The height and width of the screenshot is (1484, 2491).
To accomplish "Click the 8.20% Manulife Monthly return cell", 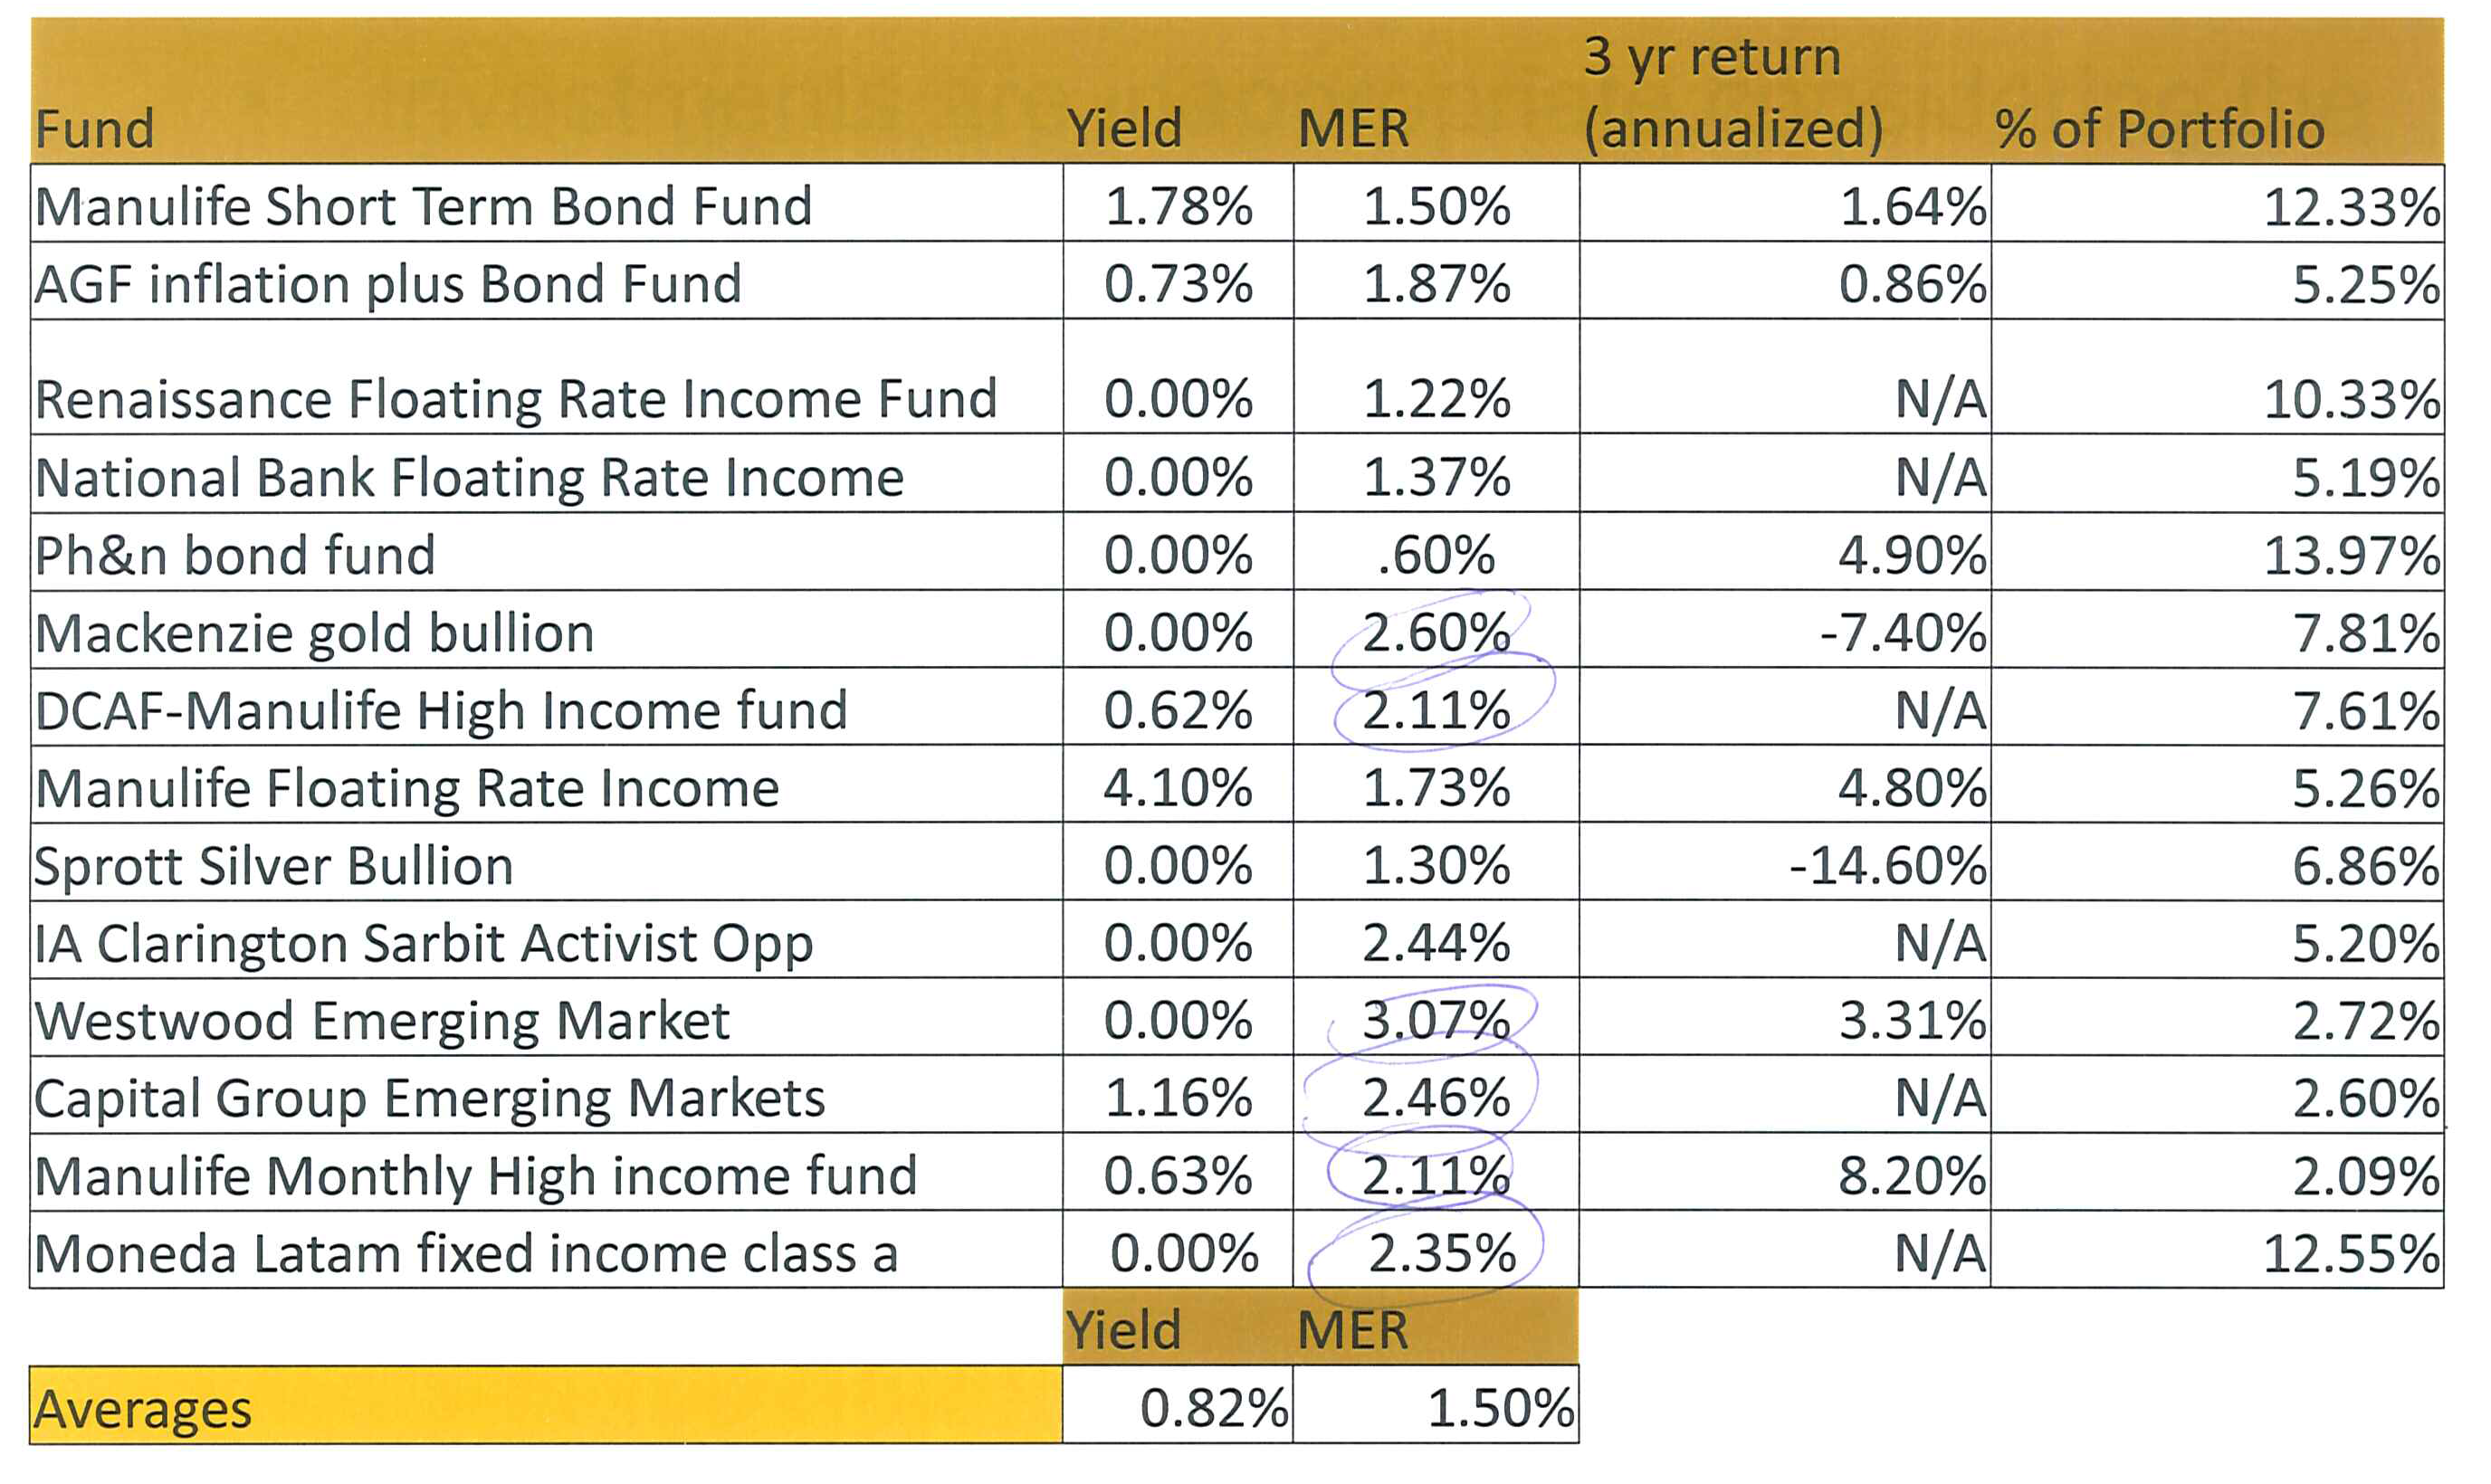I will [x=1785, y=1173].
